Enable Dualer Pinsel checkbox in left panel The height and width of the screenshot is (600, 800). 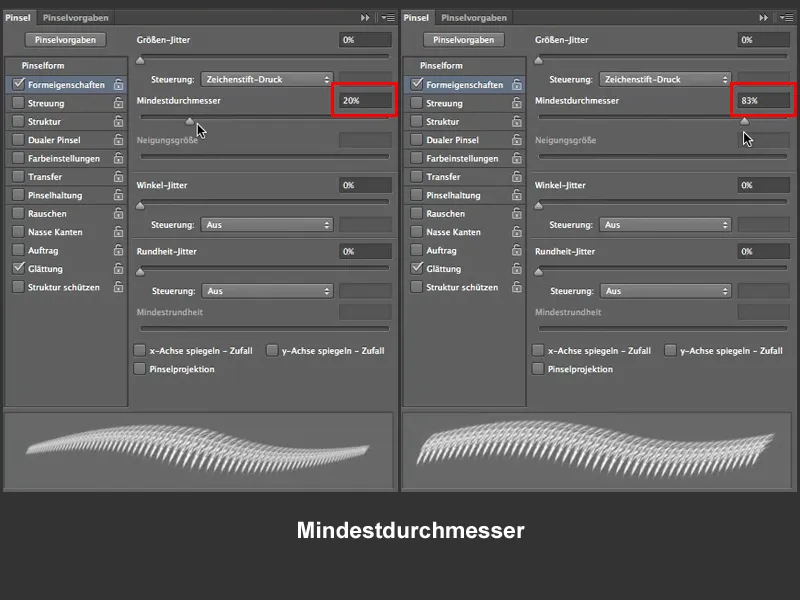click(x=19, y=139)
